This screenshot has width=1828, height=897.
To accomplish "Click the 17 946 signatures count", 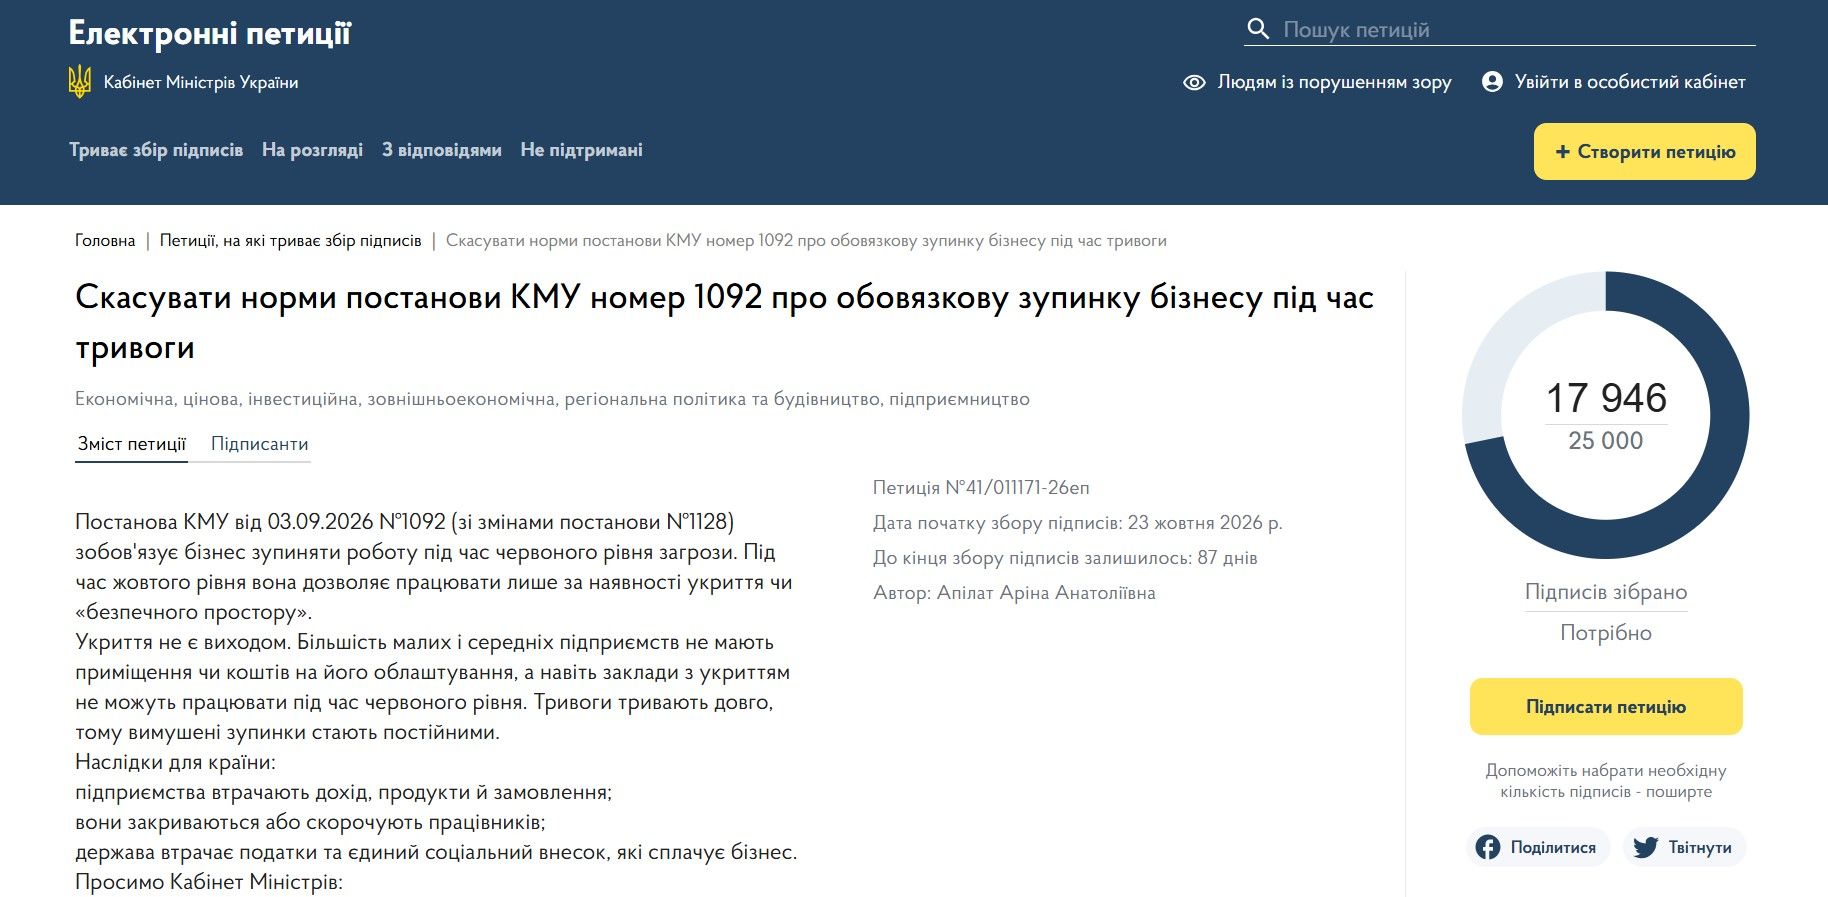I will pos(1606,398).
